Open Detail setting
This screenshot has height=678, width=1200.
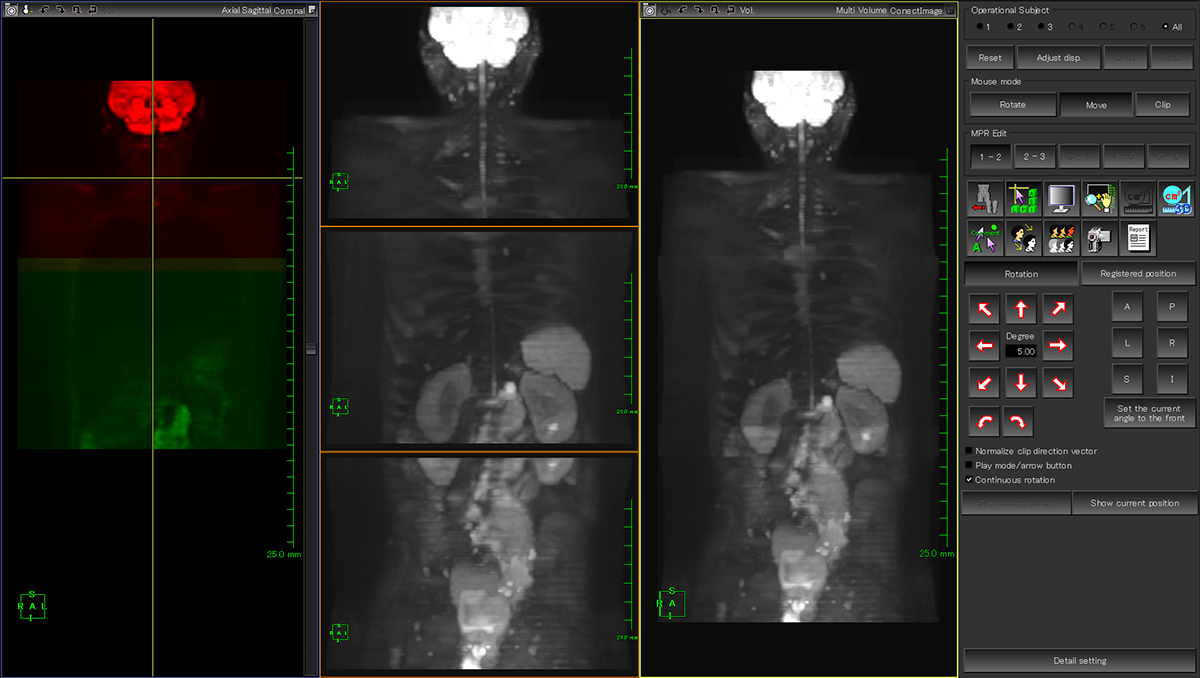tap(1080, 661)
